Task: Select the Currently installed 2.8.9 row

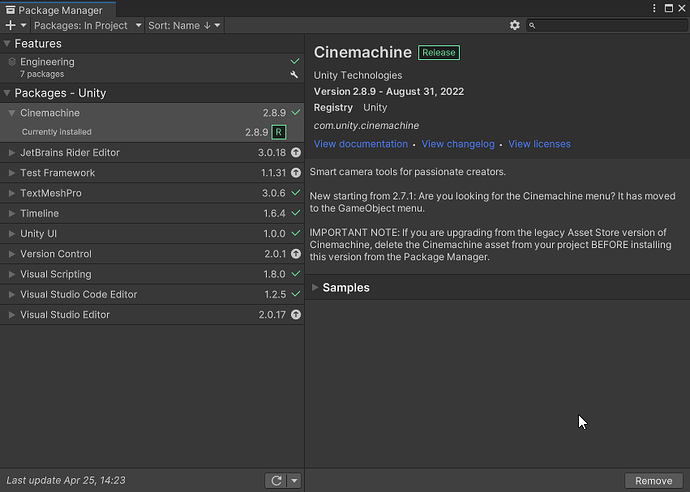Action: tap(152, 132)
